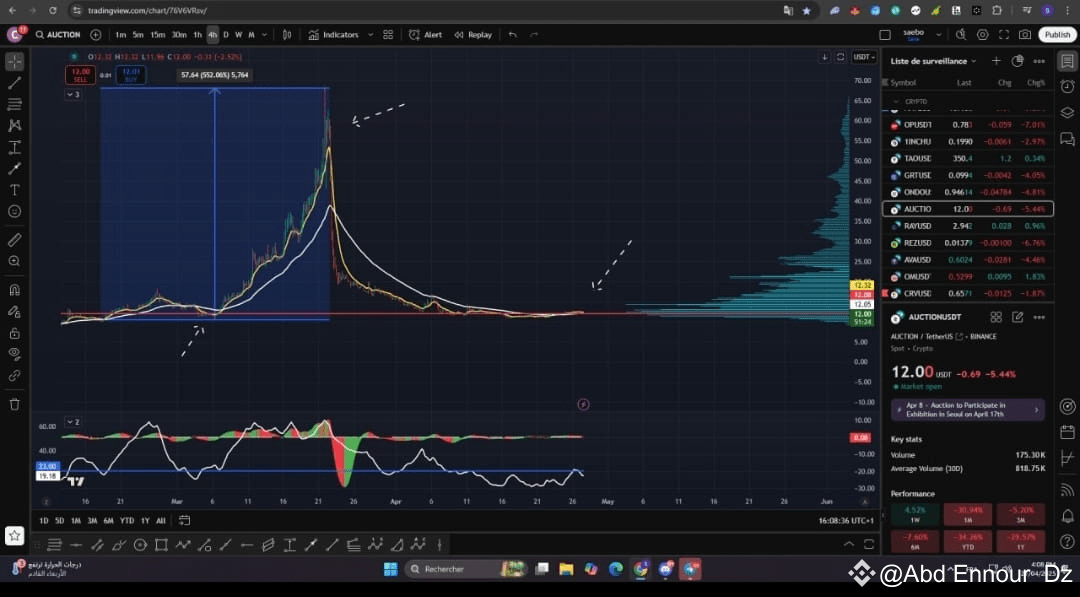
Task: Open the Indicators dropdown chevron
Action: (369, 34)
